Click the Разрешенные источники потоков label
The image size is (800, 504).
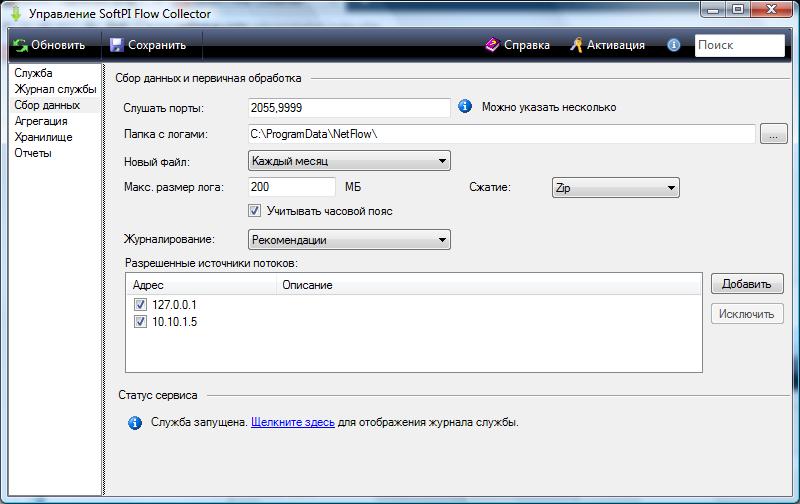[x=211, y=263]
